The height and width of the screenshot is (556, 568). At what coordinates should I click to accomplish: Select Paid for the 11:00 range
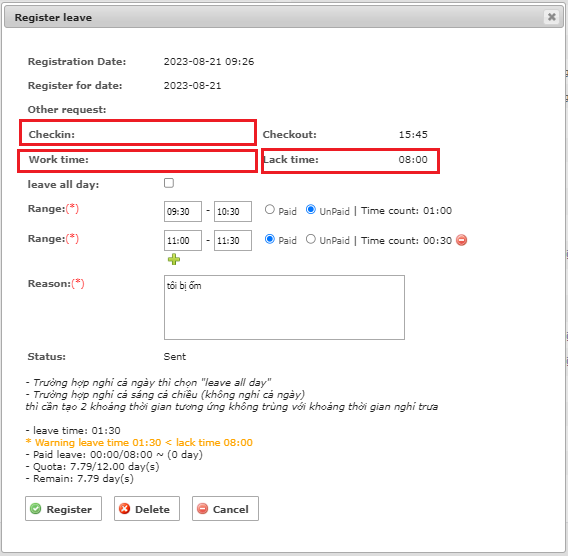pos(270,239)
